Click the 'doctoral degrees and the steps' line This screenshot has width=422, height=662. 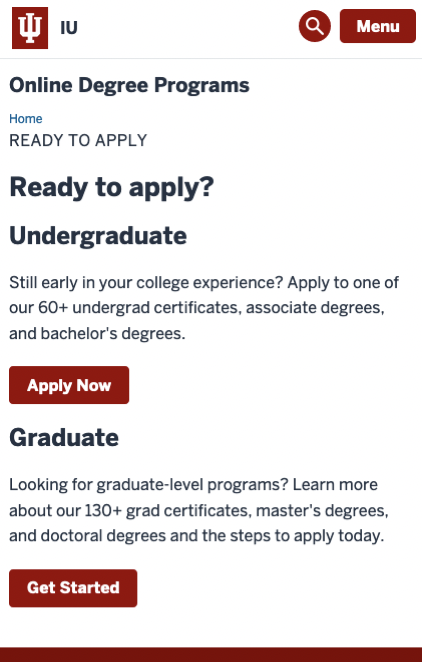click(197, 536)
